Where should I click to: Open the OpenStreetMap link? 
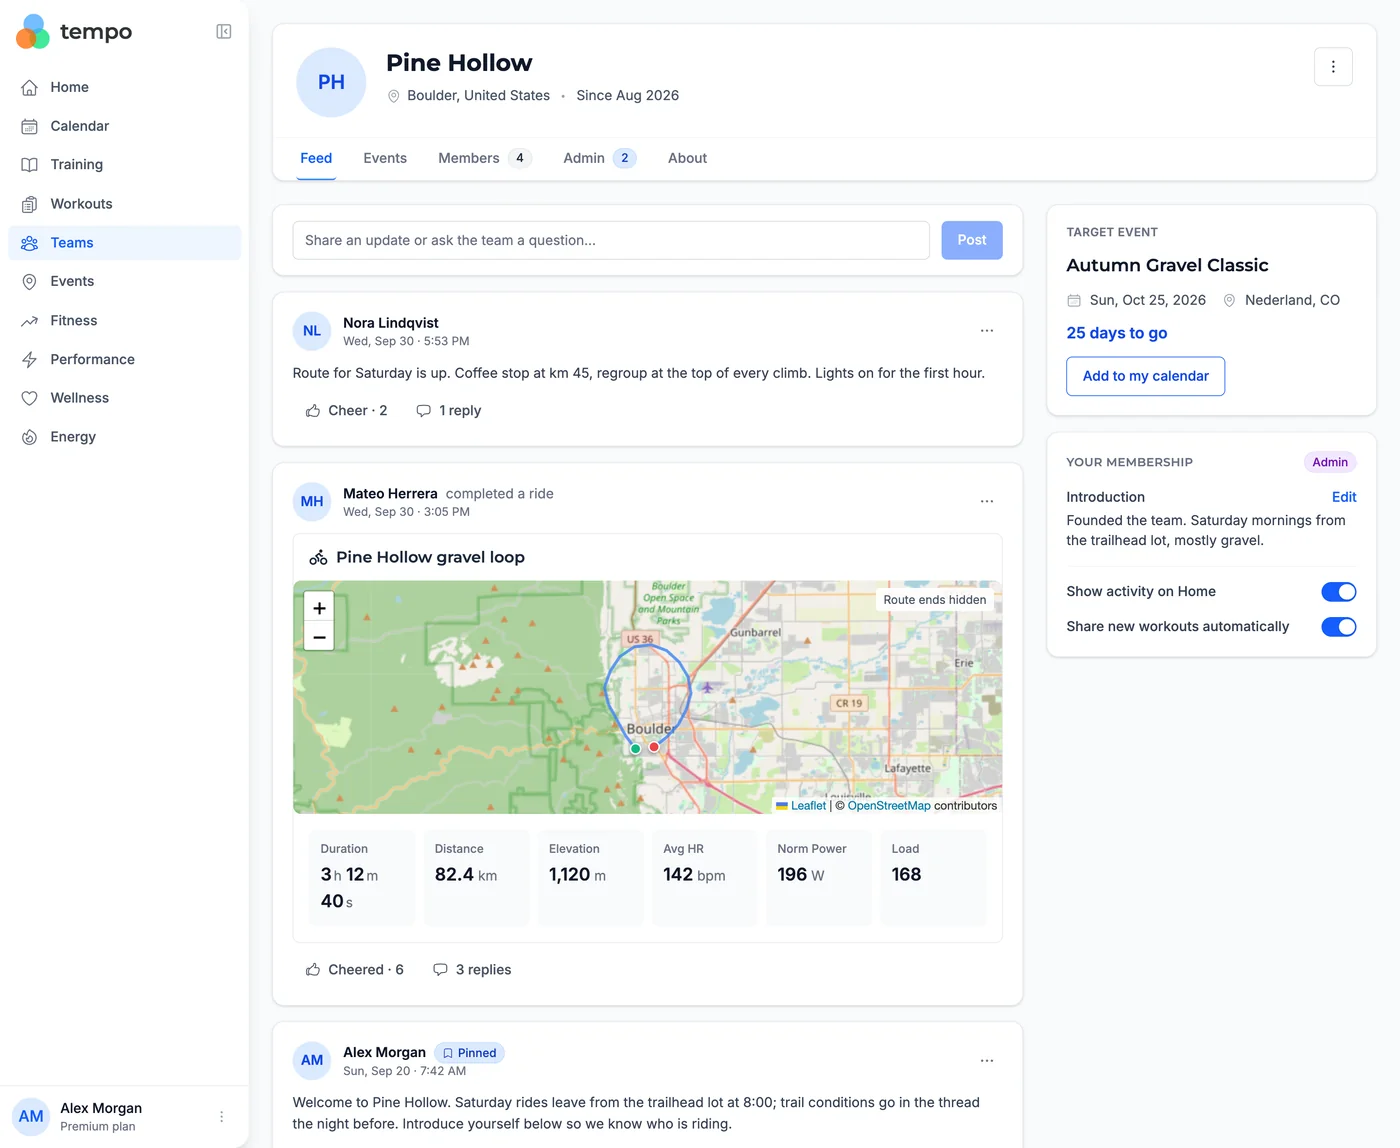tap(889, 806)
